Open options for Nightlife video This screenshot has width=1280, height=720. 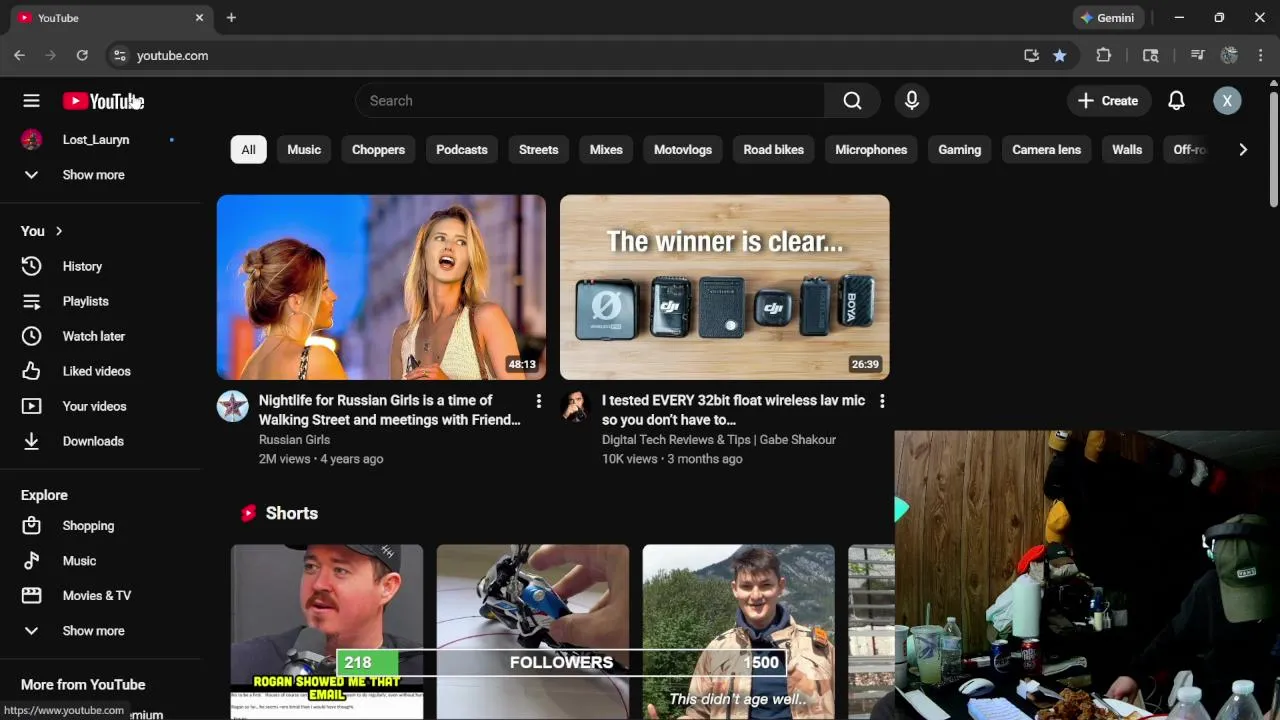[x=538, y=401]
